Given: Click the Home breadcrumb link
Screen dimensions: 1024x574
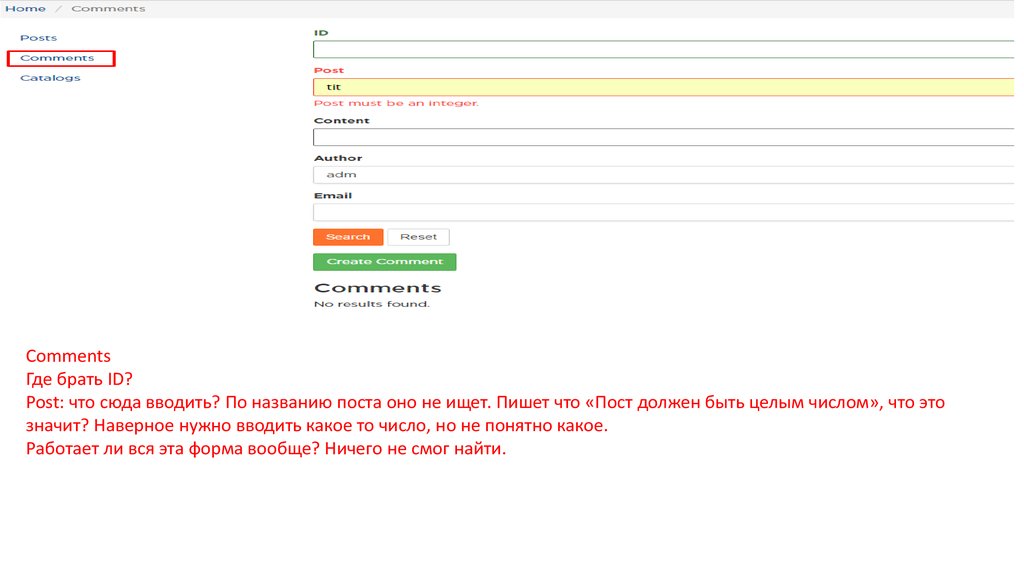Looking at the screenshot, I should click(25, 8).
